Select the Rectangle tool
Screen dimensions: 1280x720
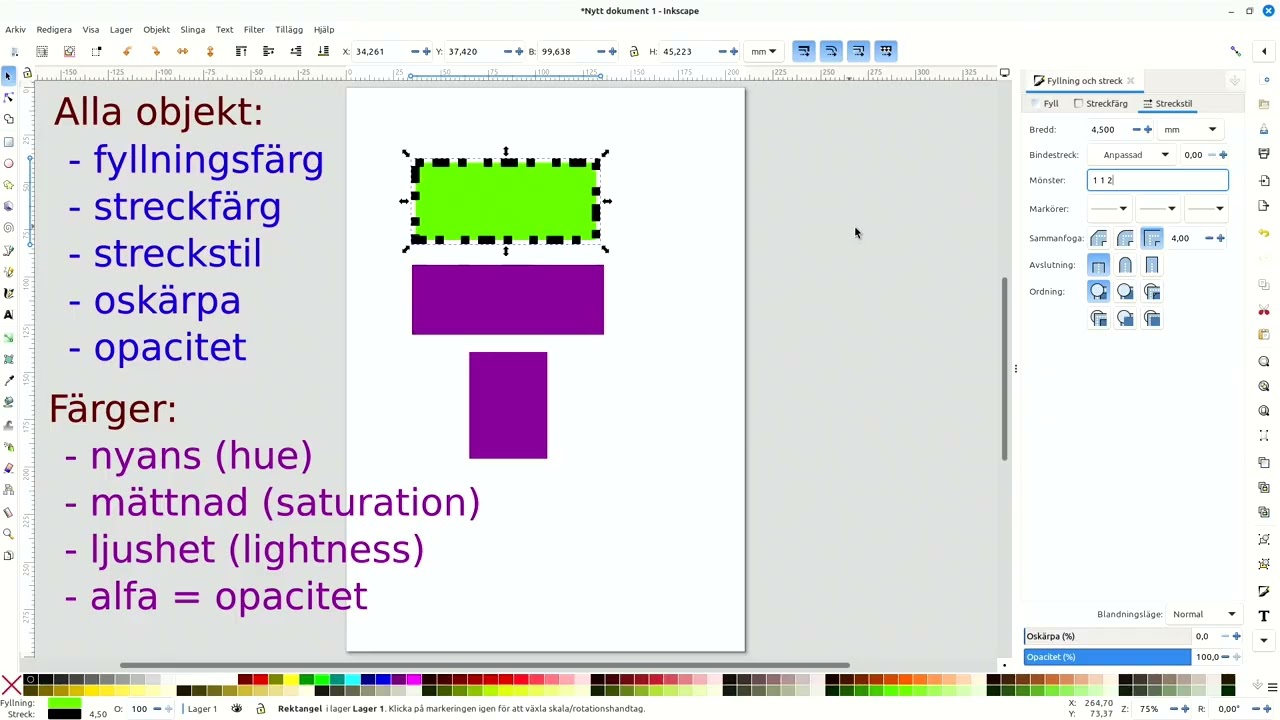(9, 141)
